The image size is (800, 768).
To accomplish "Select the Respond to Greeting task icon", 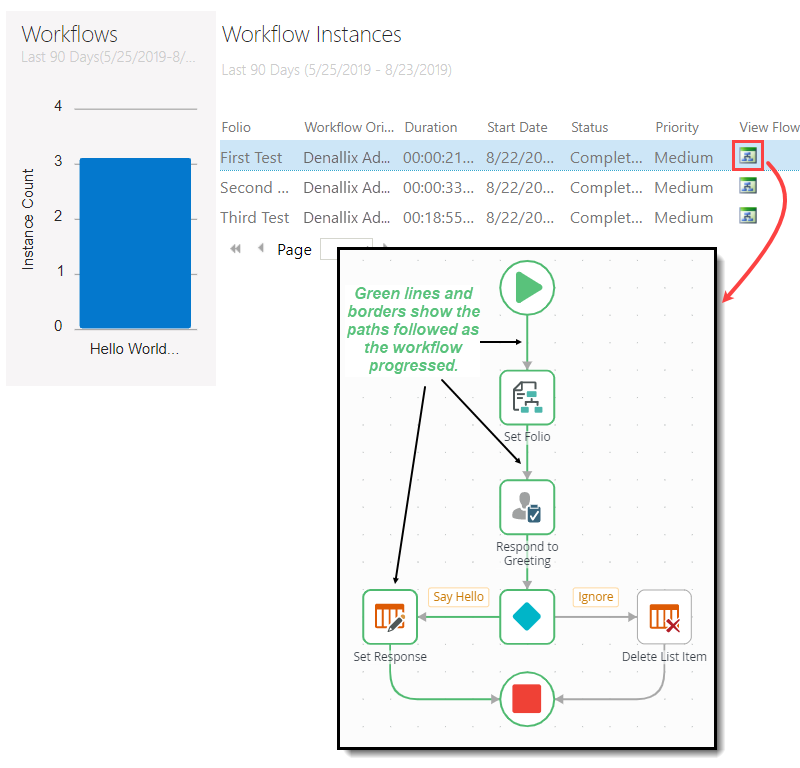I will (526, 507).
